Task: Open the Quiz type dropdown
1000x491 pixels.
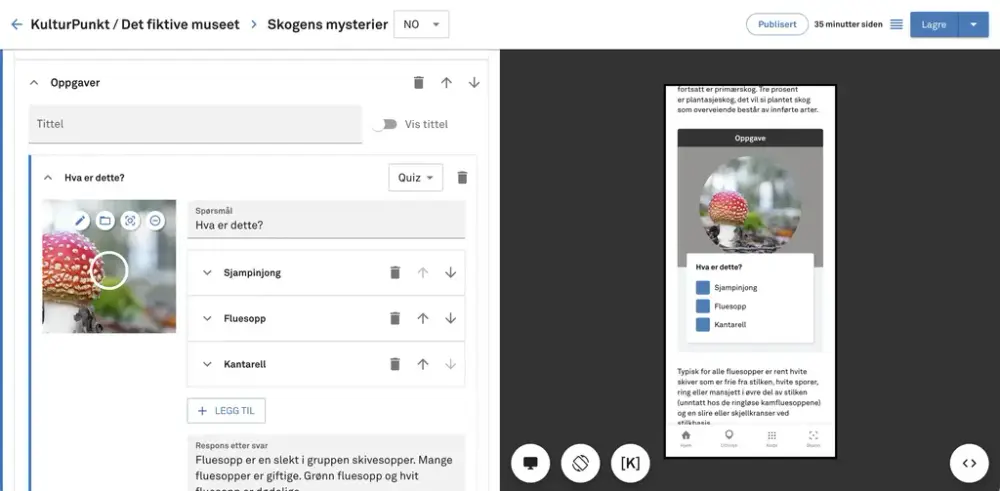Action: [415, 178]
